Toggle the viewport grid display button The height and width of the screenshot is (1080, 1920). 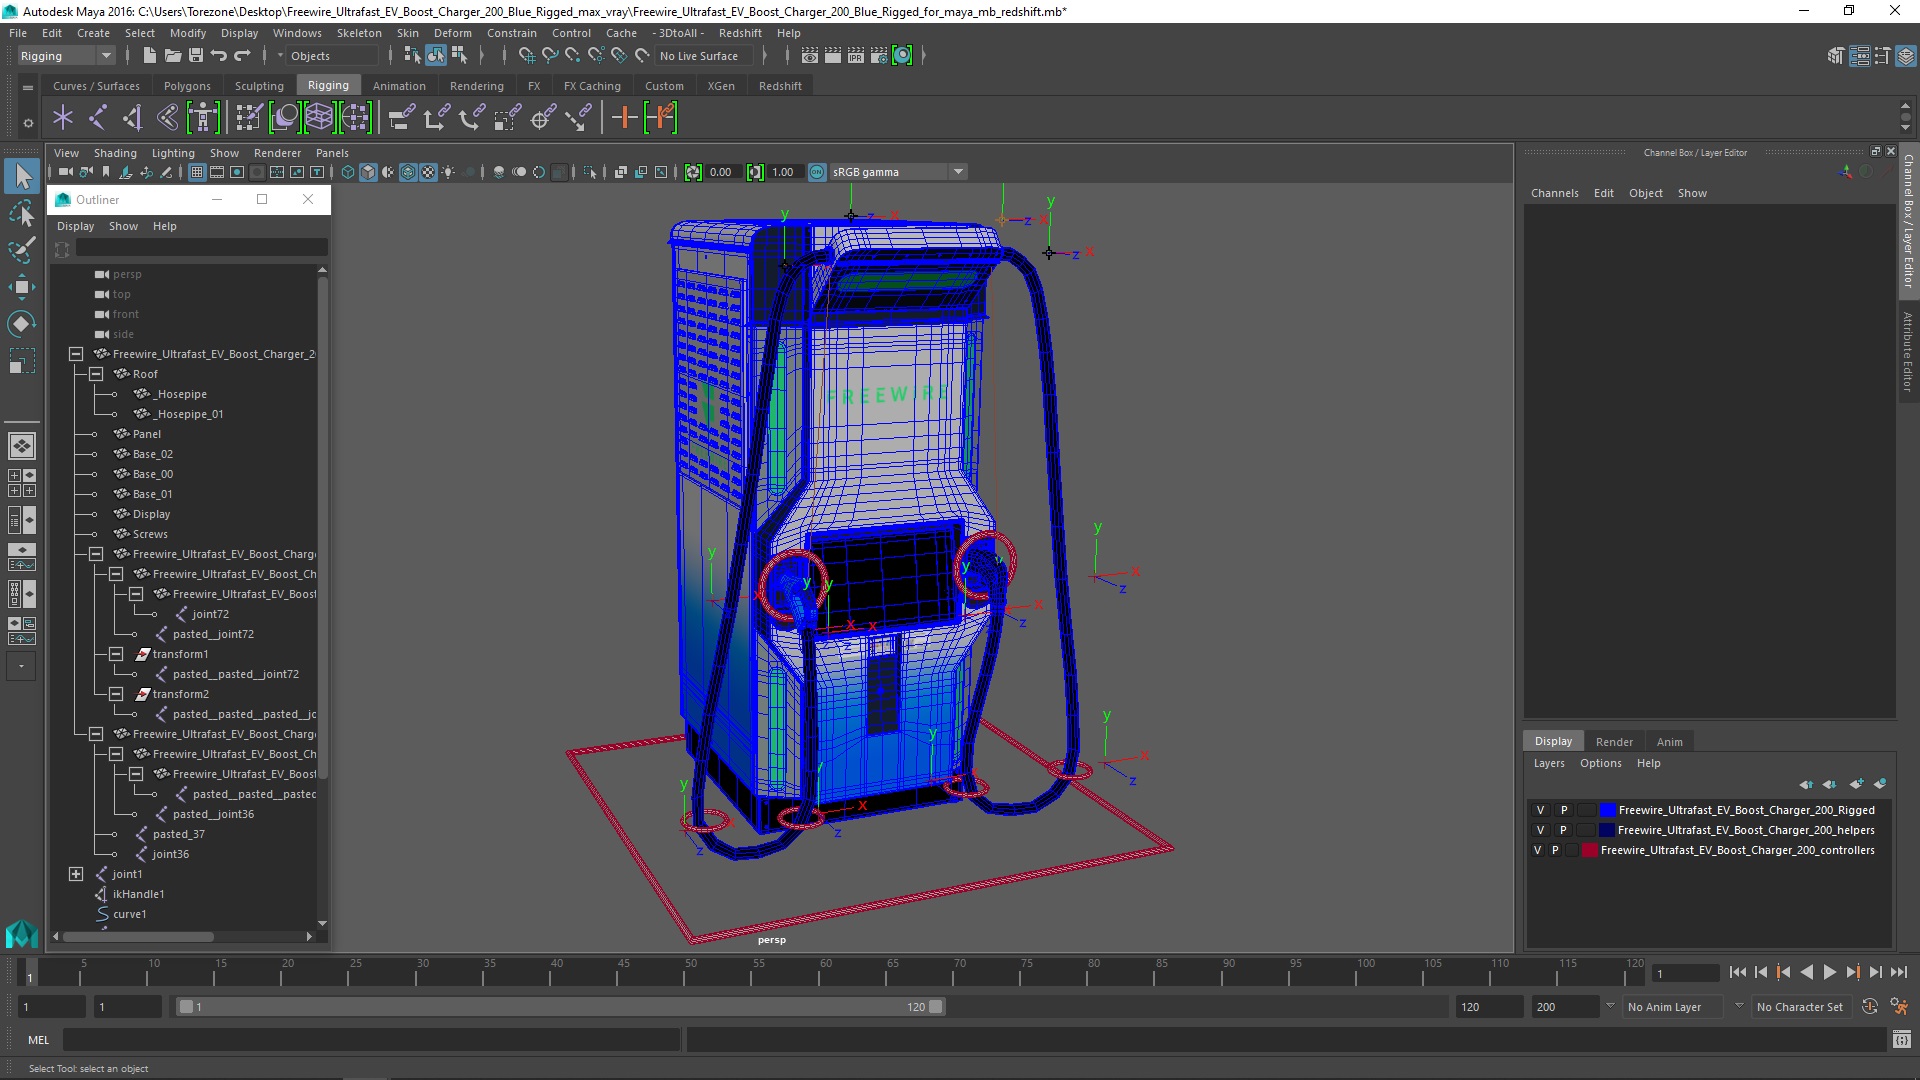click(x=197, y=172)
